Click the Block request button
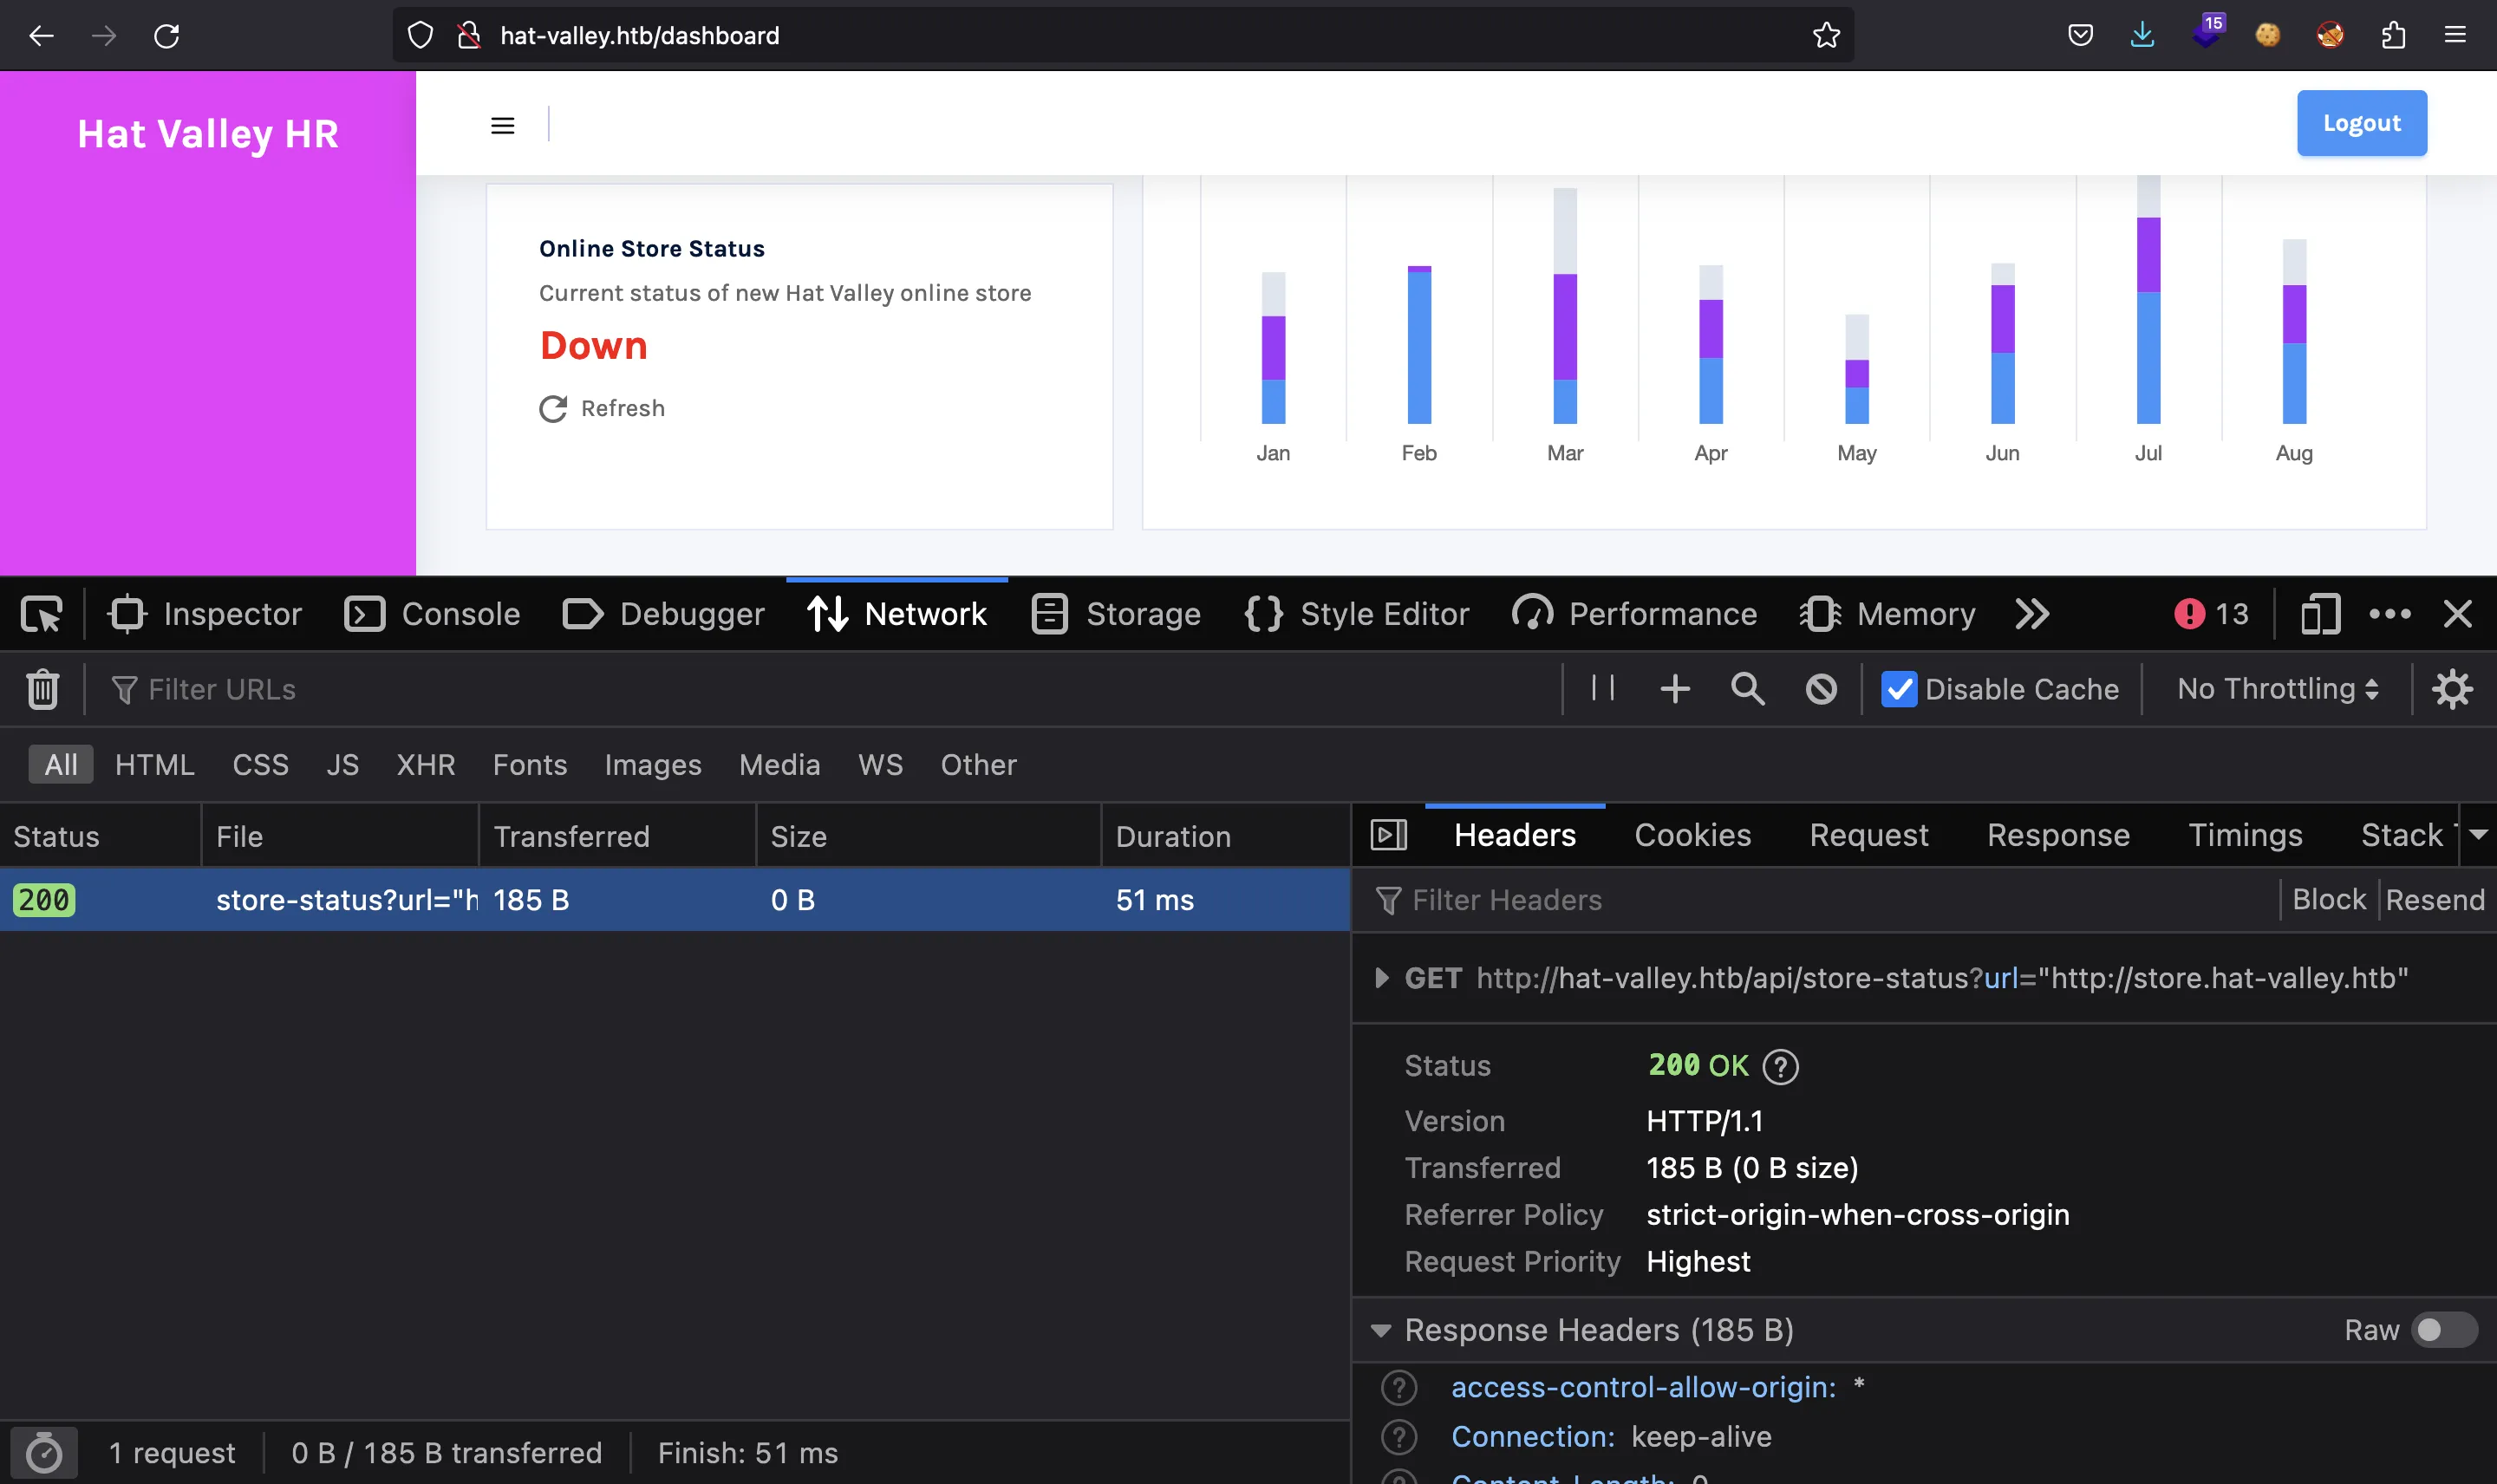The image size is (2497, 1484). pyautogui.click(x=2328, y=899)
